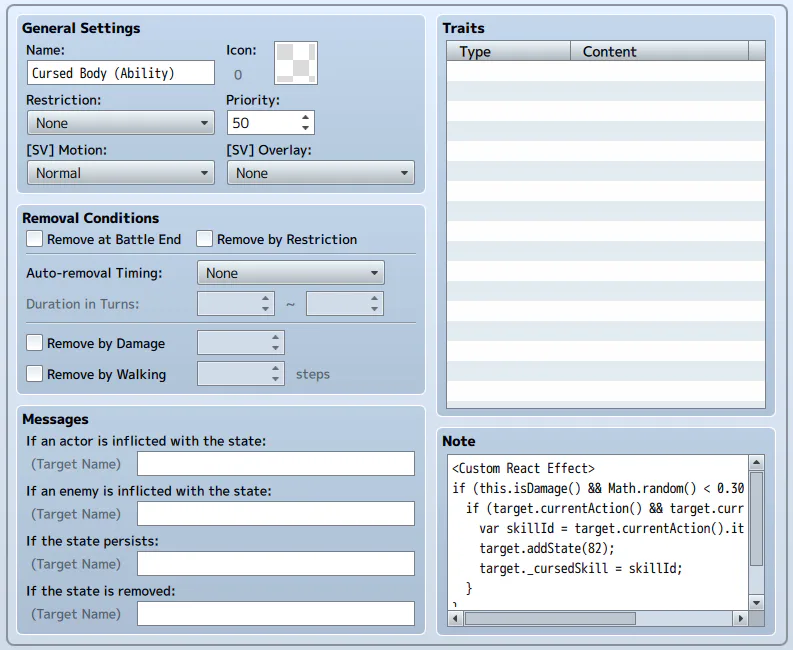Open the [SV] Overlay dropdown
The width and height of the screenshot is (793, 650).
point(320,173)
